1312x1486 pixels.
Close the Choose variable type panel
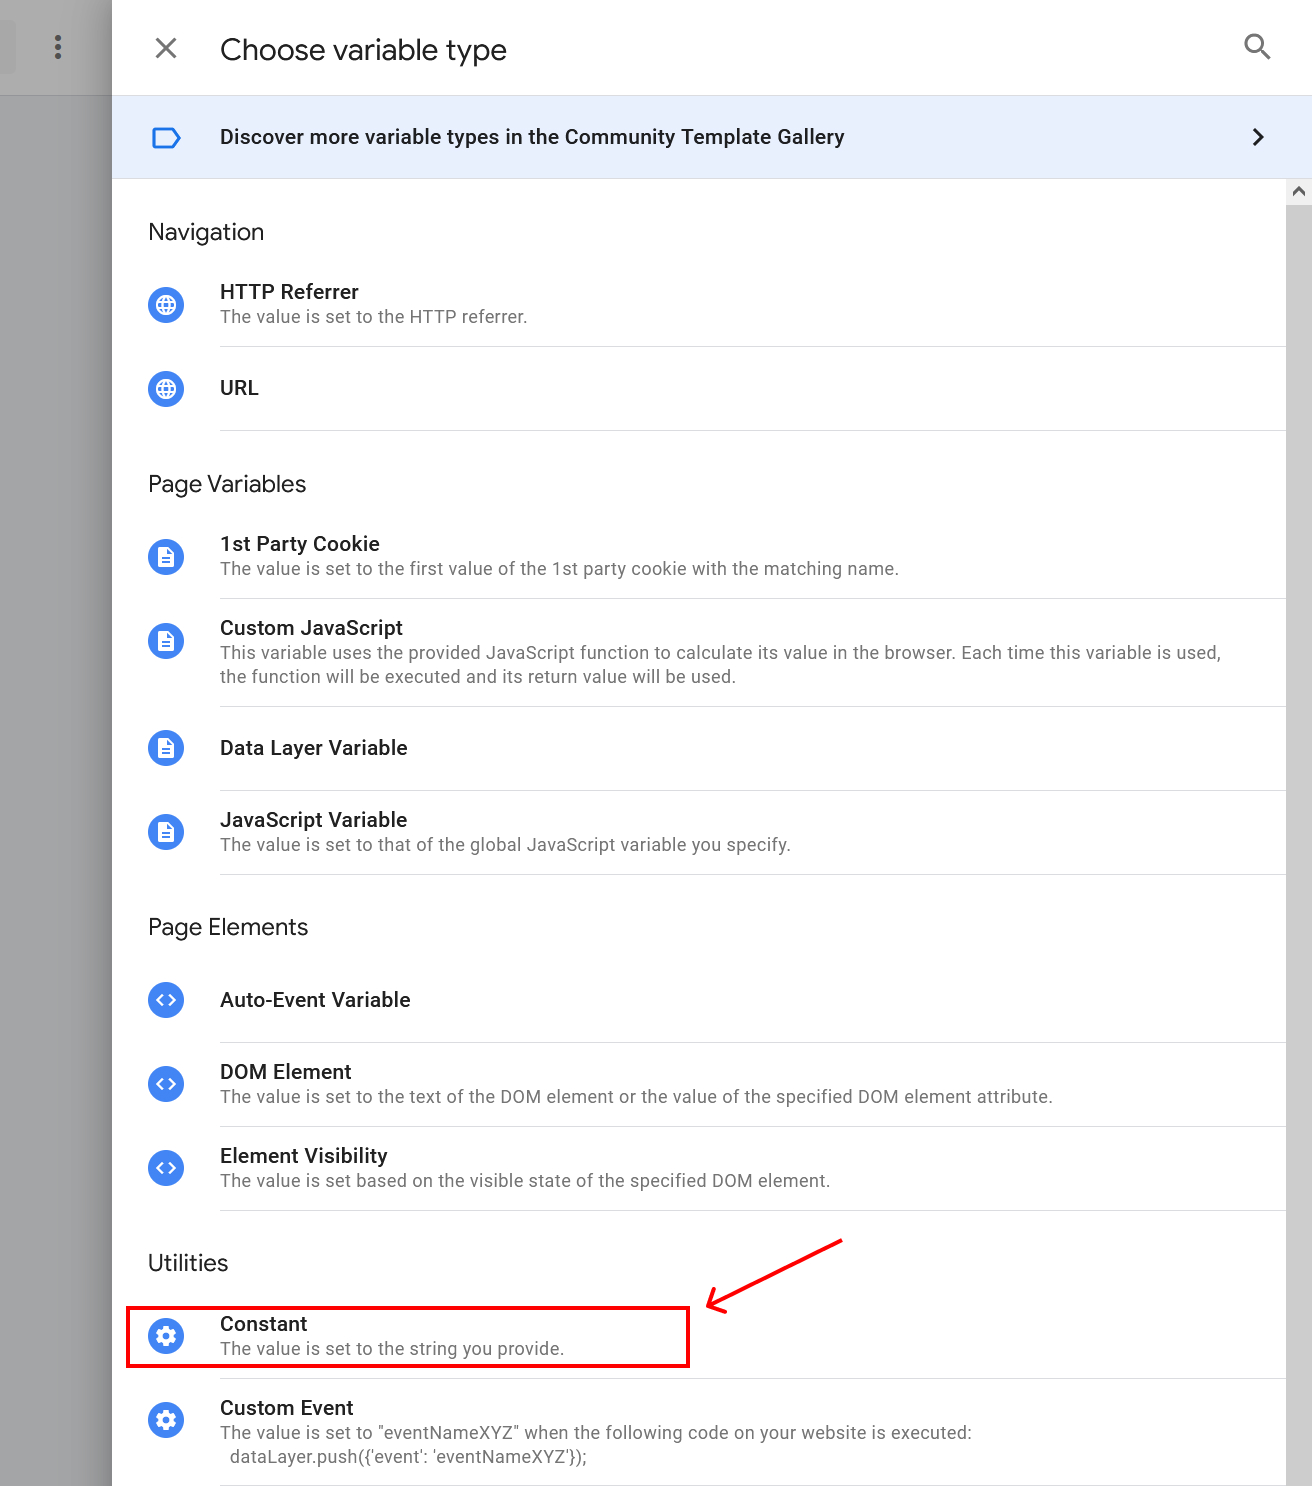(x=166, y=48)
